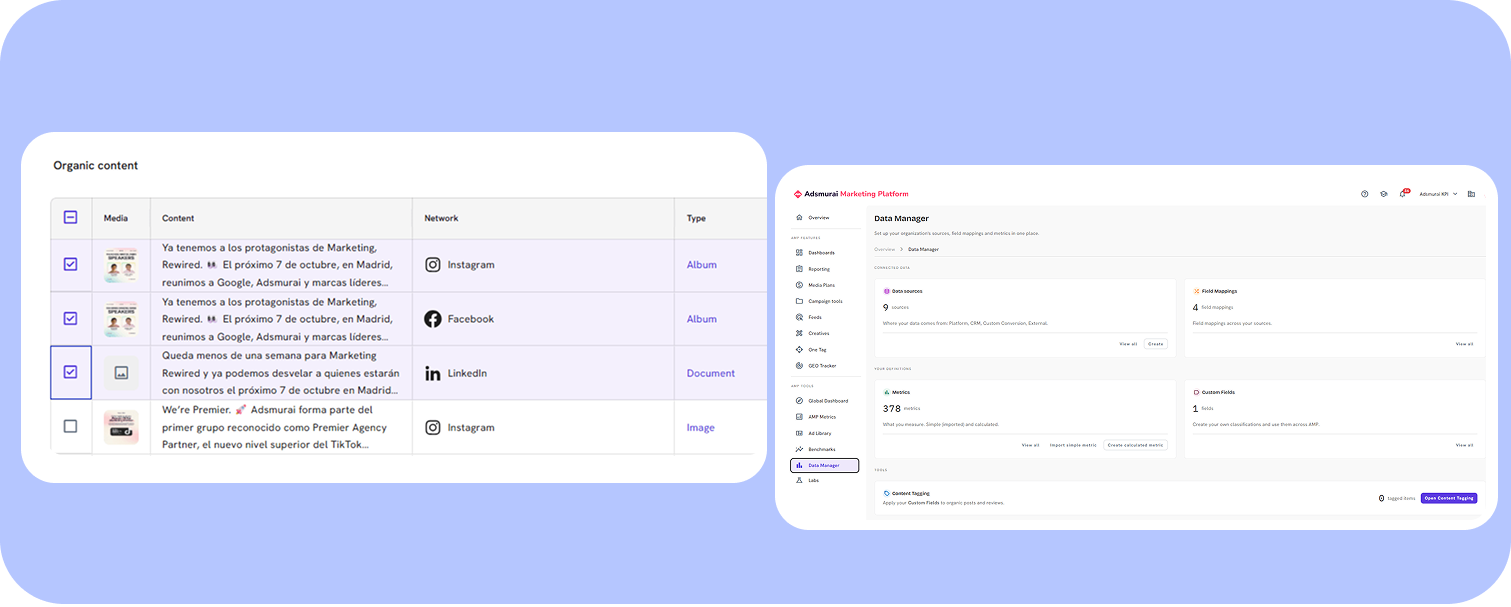Click the Overview breadcrumb link
The image size is (1511, 607).
click(885, 249)
